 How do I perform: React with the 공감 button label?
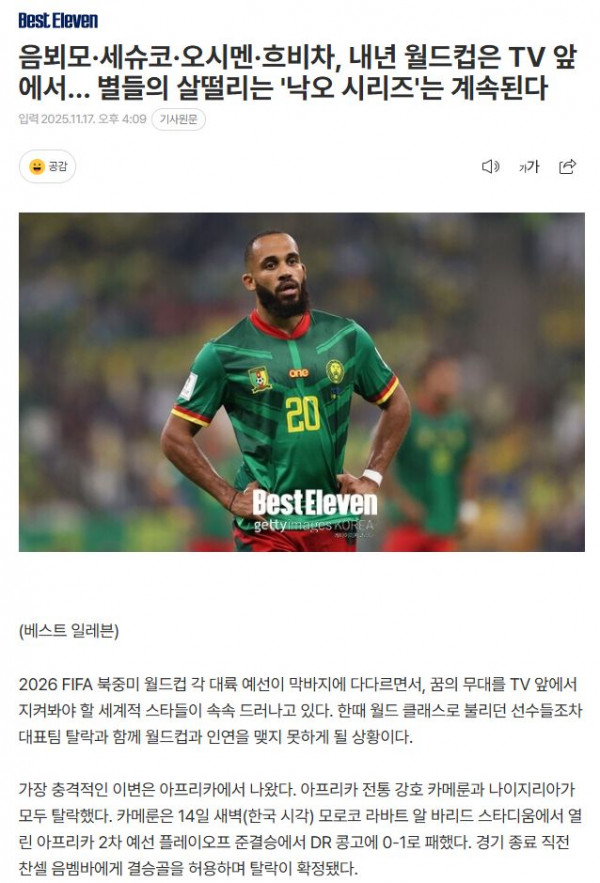(x=57, y=167)
